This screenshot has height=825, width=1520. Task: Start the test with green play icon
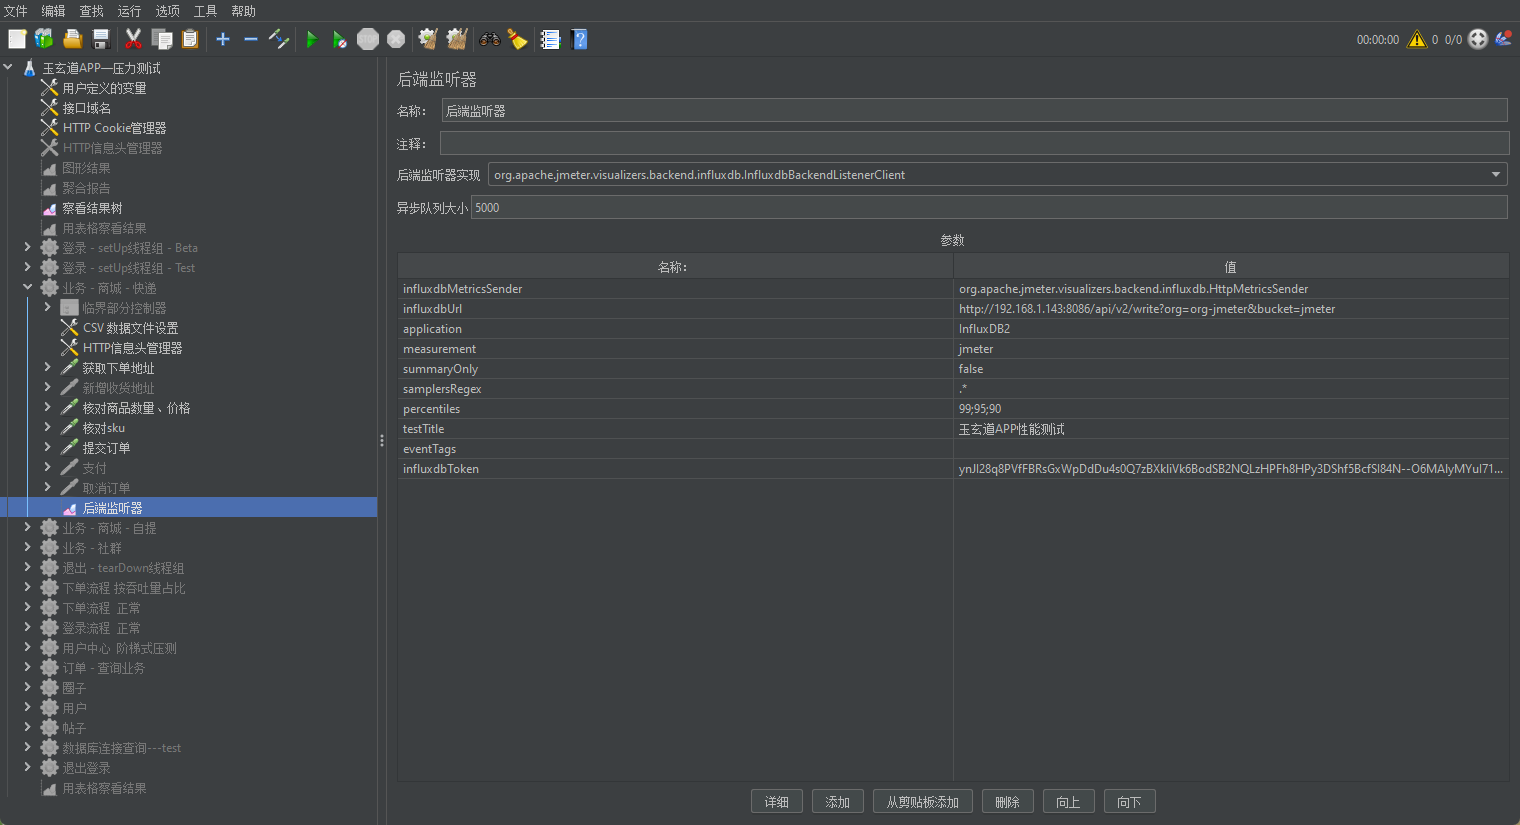[312, 39]
